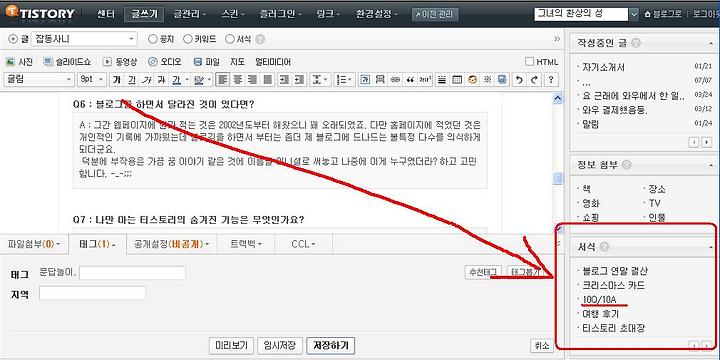Viewport: 720px width, 360px height.
Task: Open the 센터 menu
Action: (106, 14)
